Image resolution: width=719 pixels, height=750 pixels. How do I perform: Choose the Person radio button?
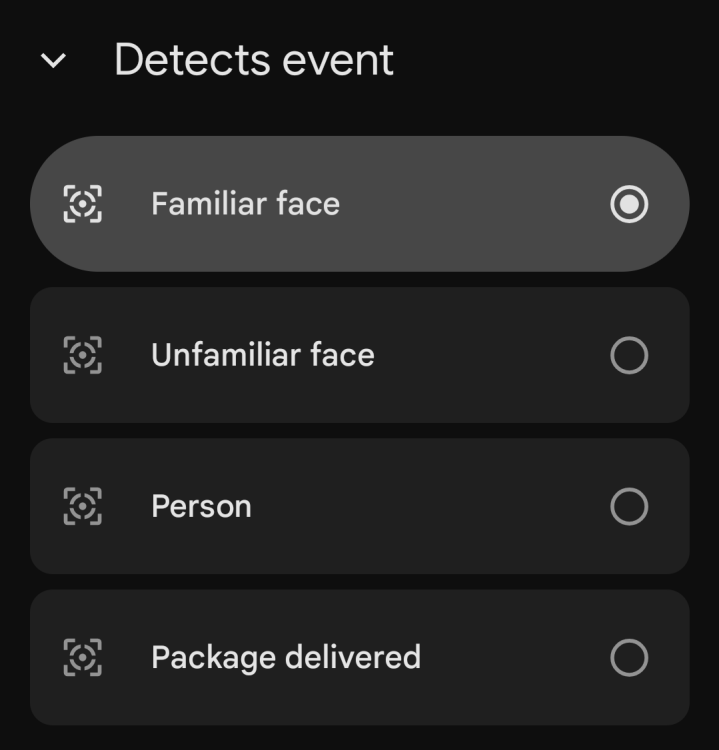coord(629,506)
